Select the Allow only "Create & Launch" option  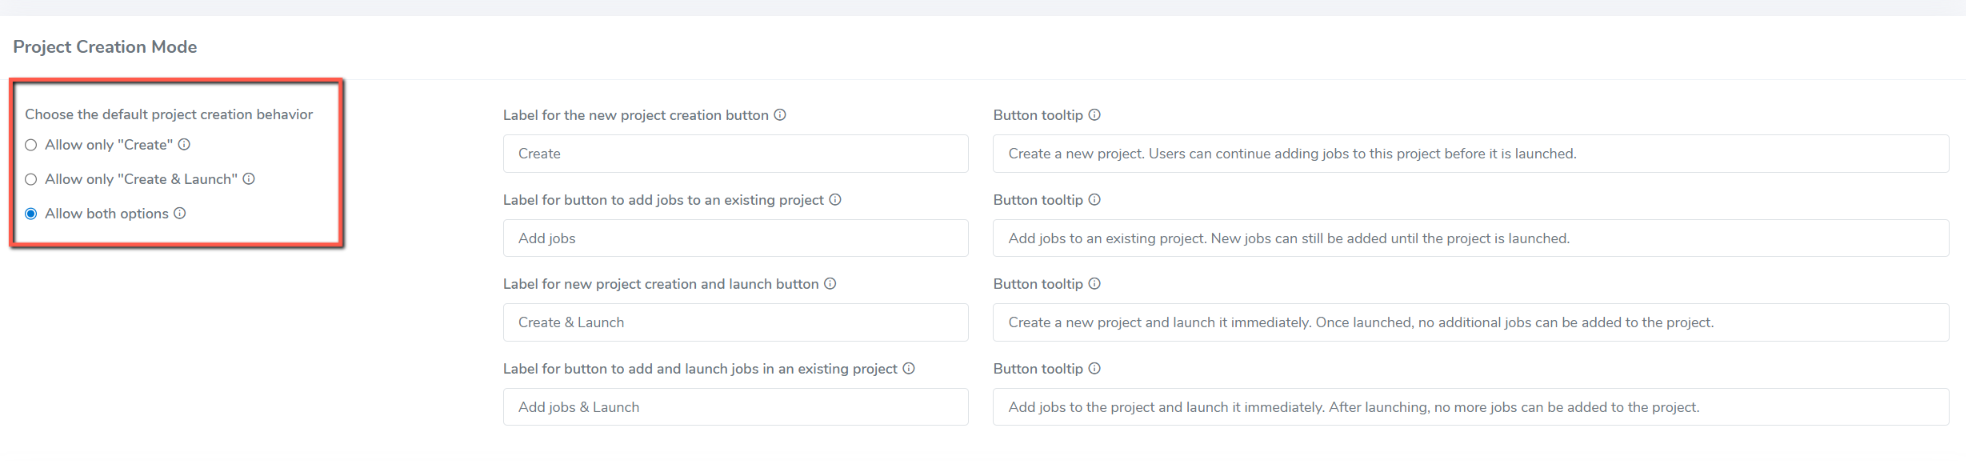coord(31,180)
